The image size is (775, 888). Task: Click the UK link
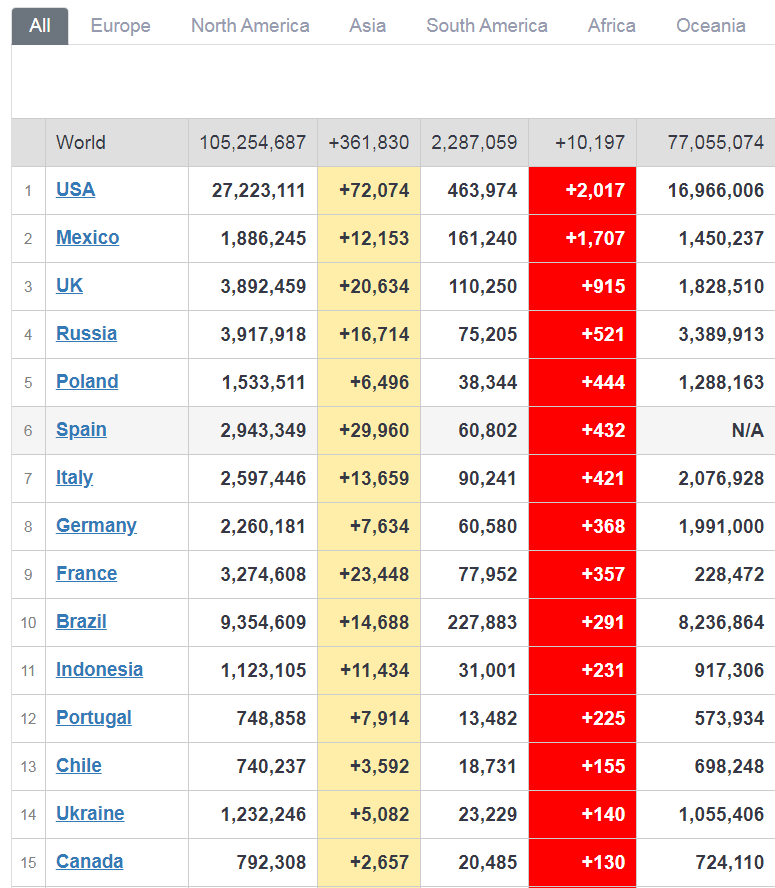tap(70, 286)
